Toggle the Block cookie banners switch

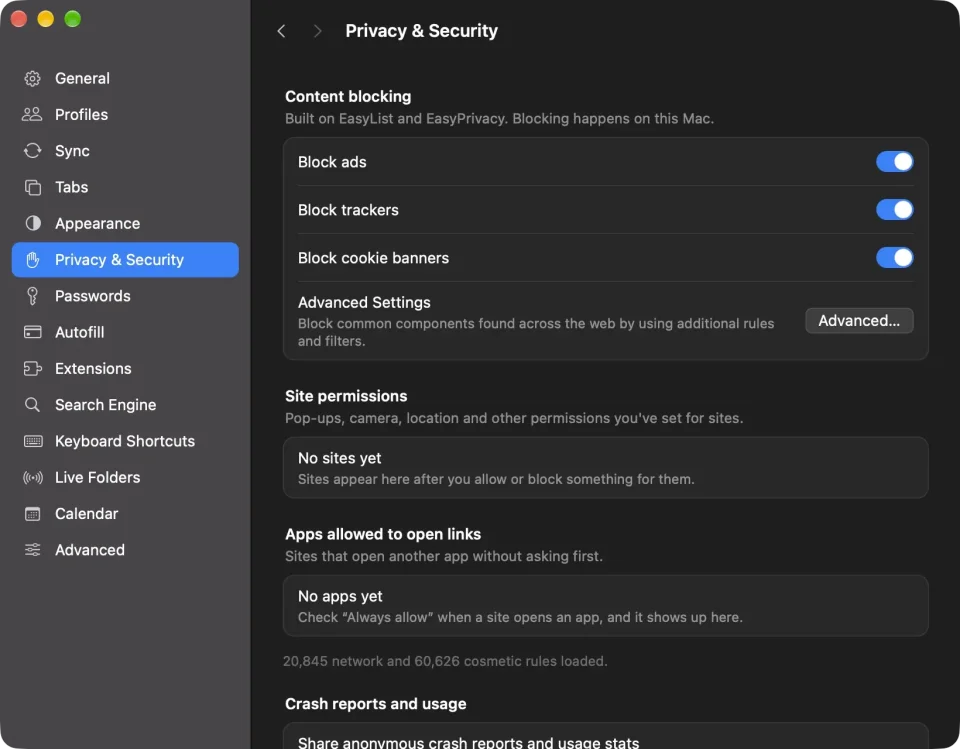894,258
